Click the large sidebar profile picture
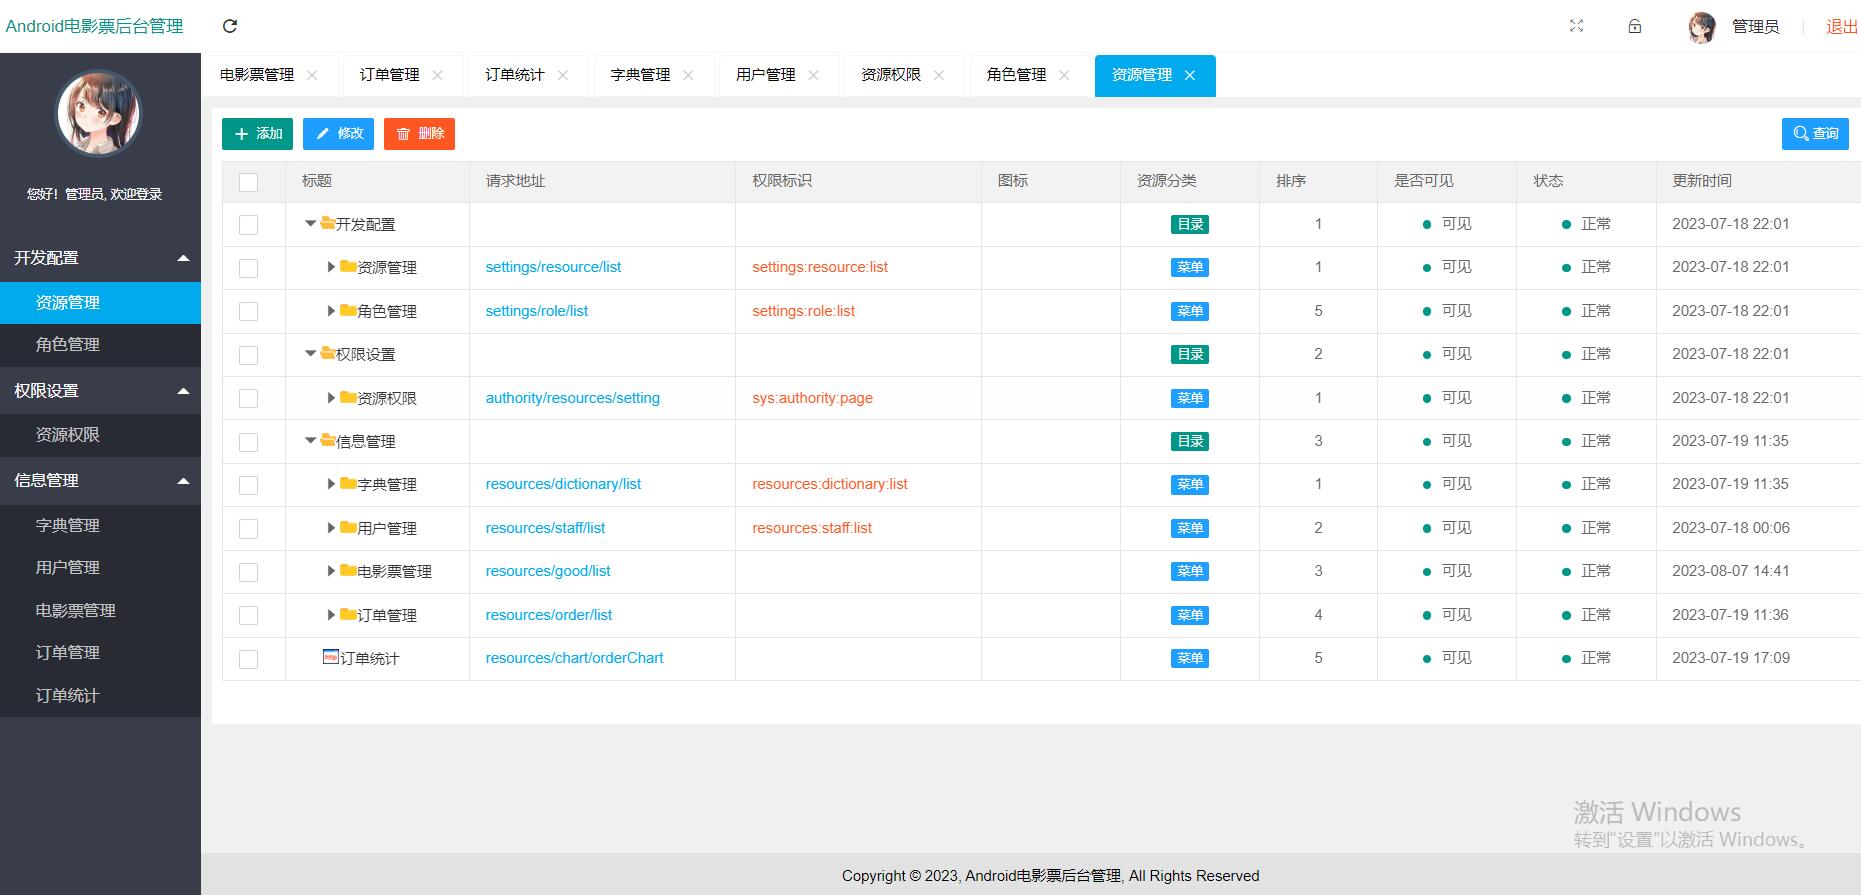This screenshot has height=895, width=1861. point(98,113)
